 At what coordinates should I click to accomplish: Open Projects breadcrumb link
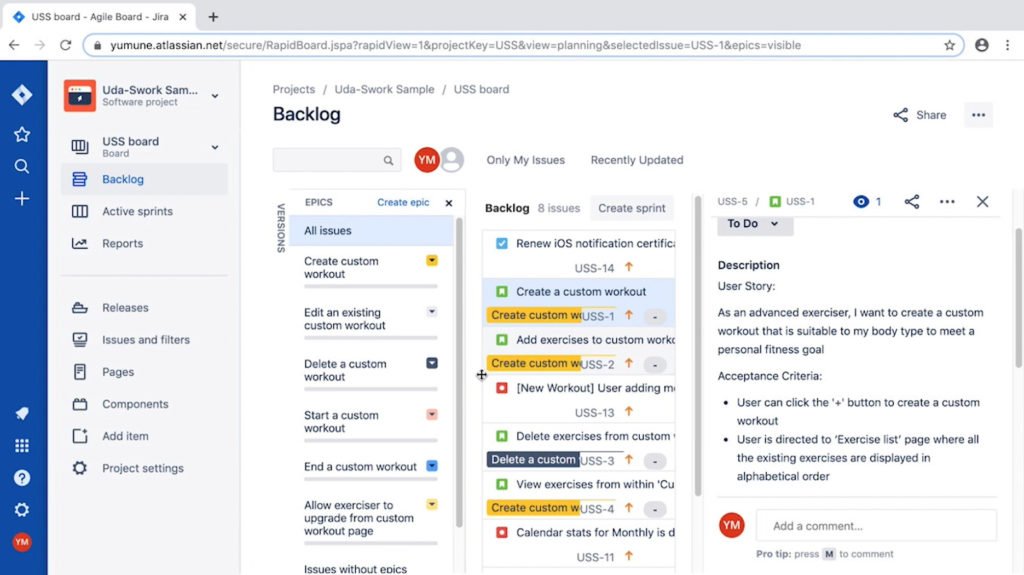coord(294,90)
